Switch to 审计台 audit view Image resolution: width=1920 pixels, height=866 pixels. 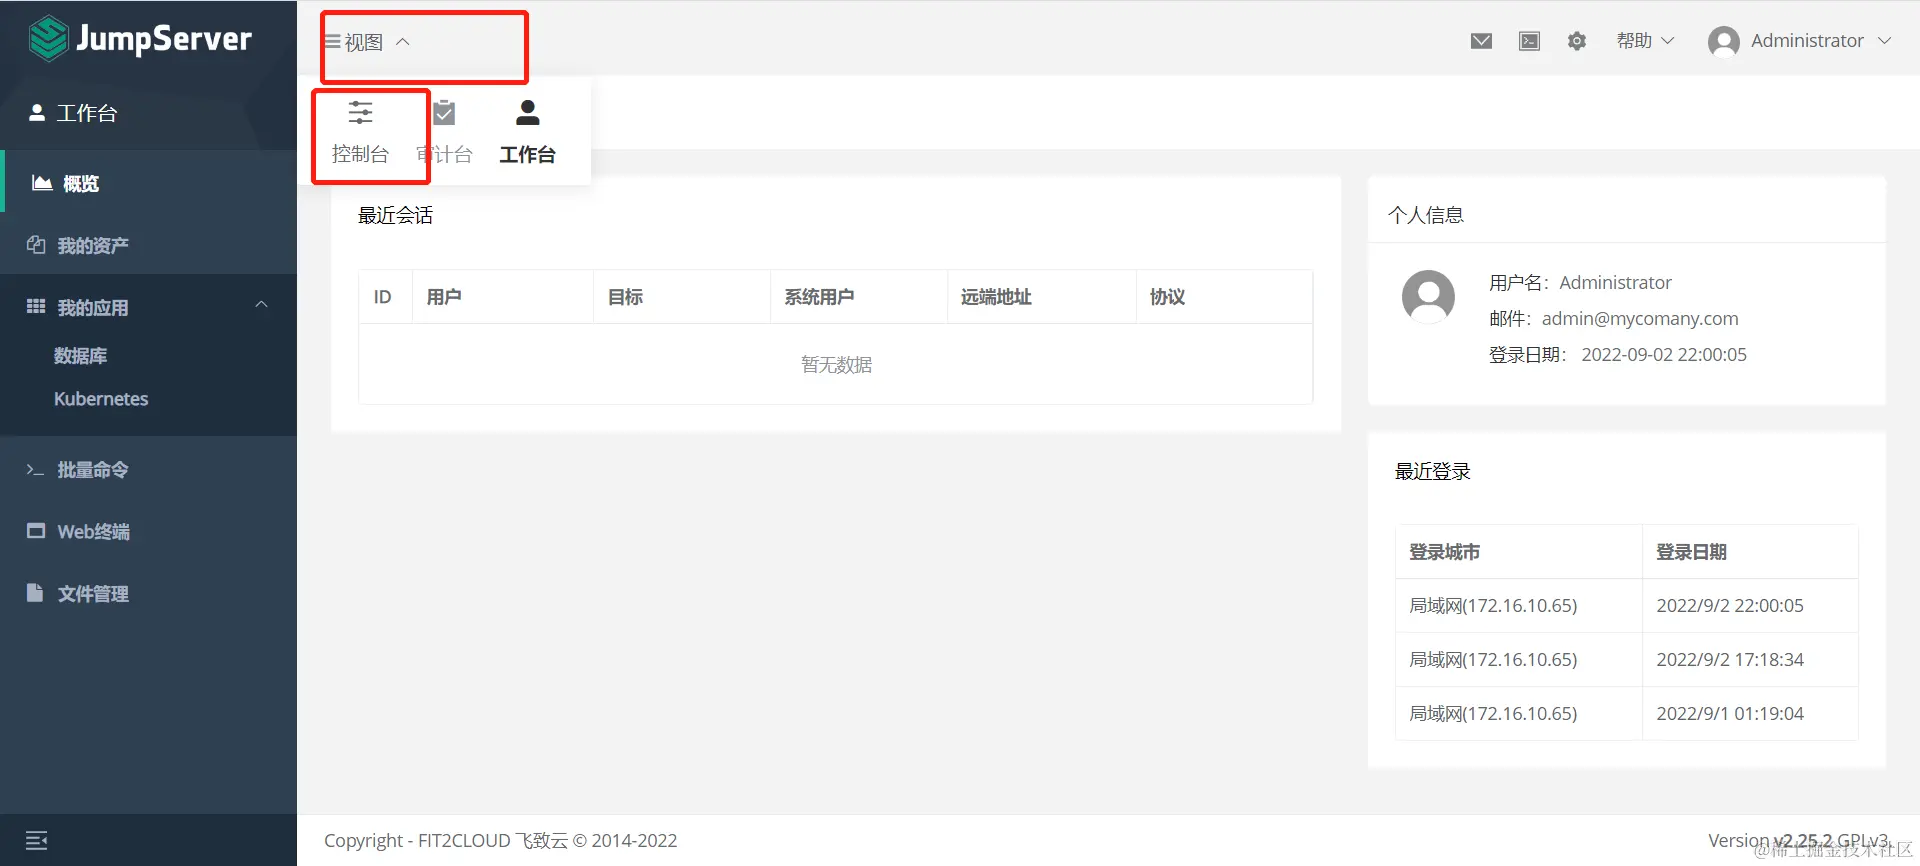(x=444, y=131)
